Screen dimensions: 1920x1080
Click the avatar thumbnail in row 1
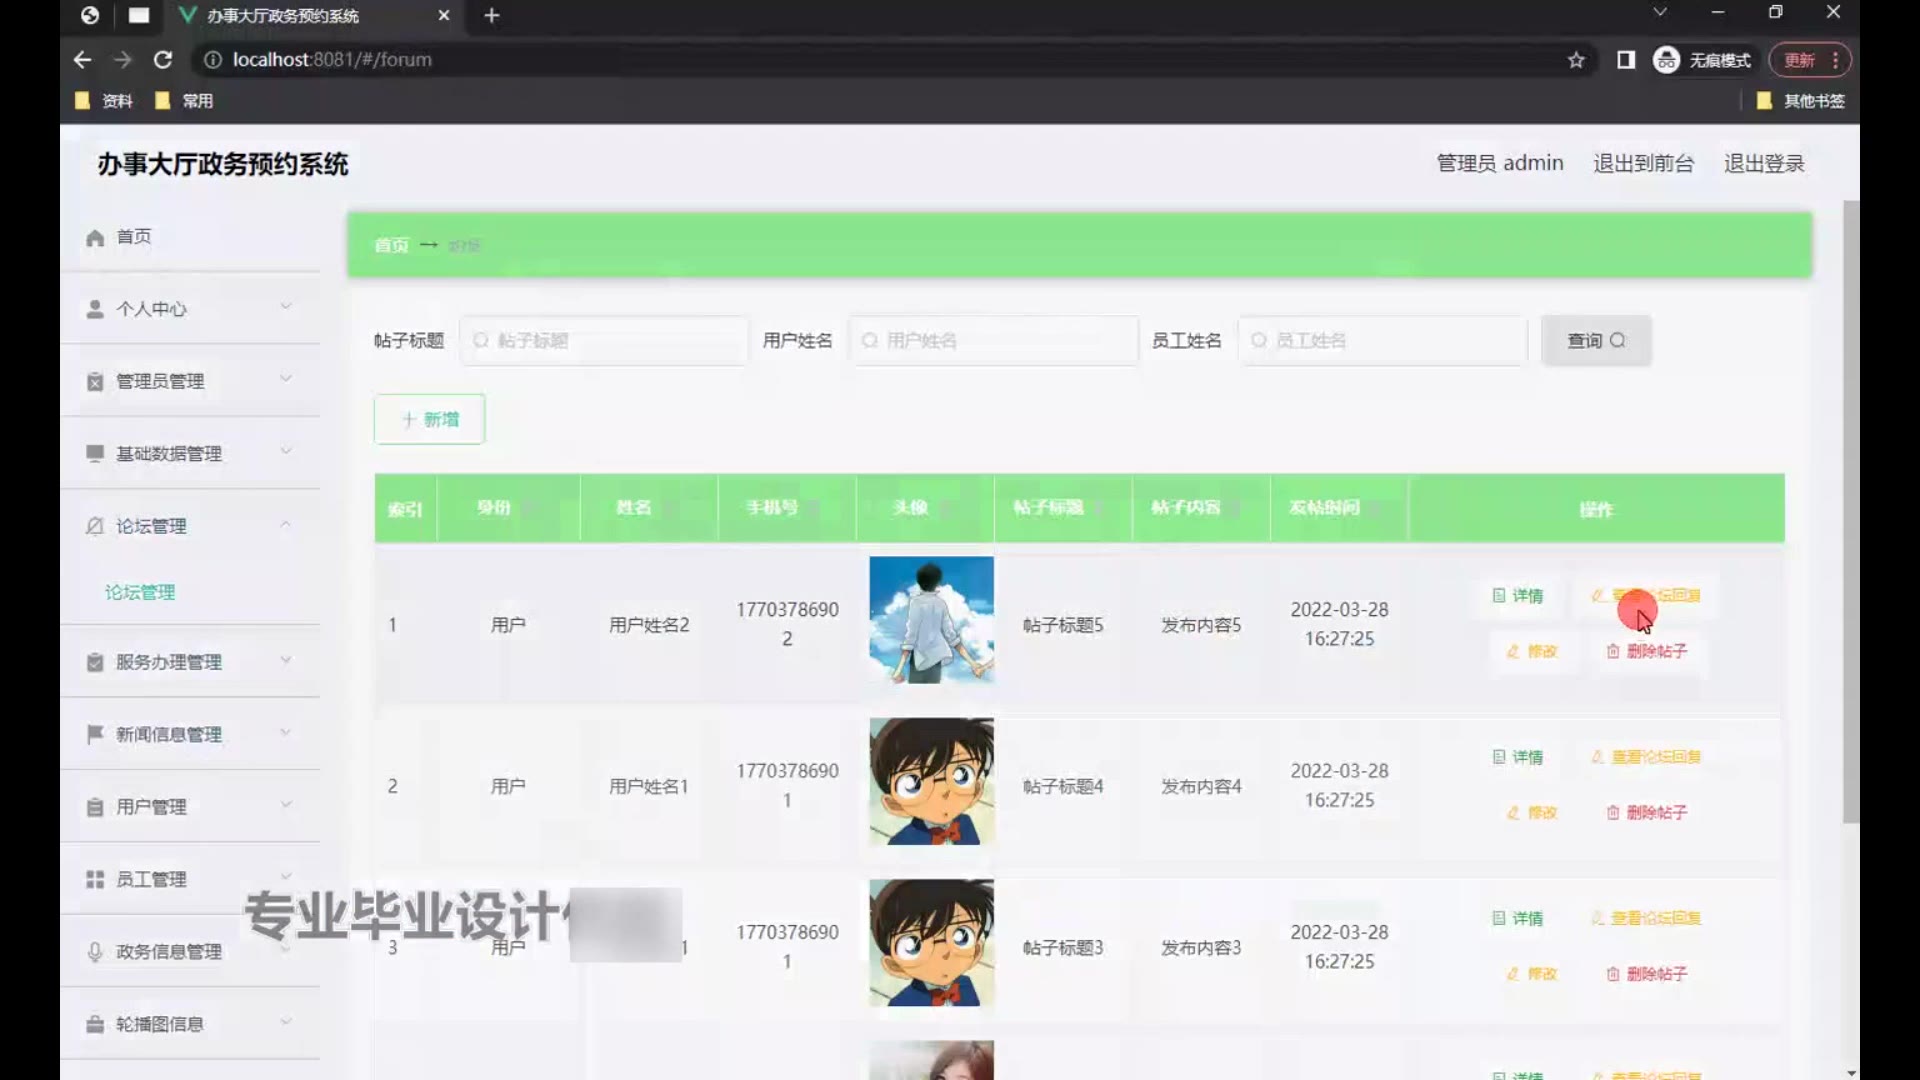point(931,620)
